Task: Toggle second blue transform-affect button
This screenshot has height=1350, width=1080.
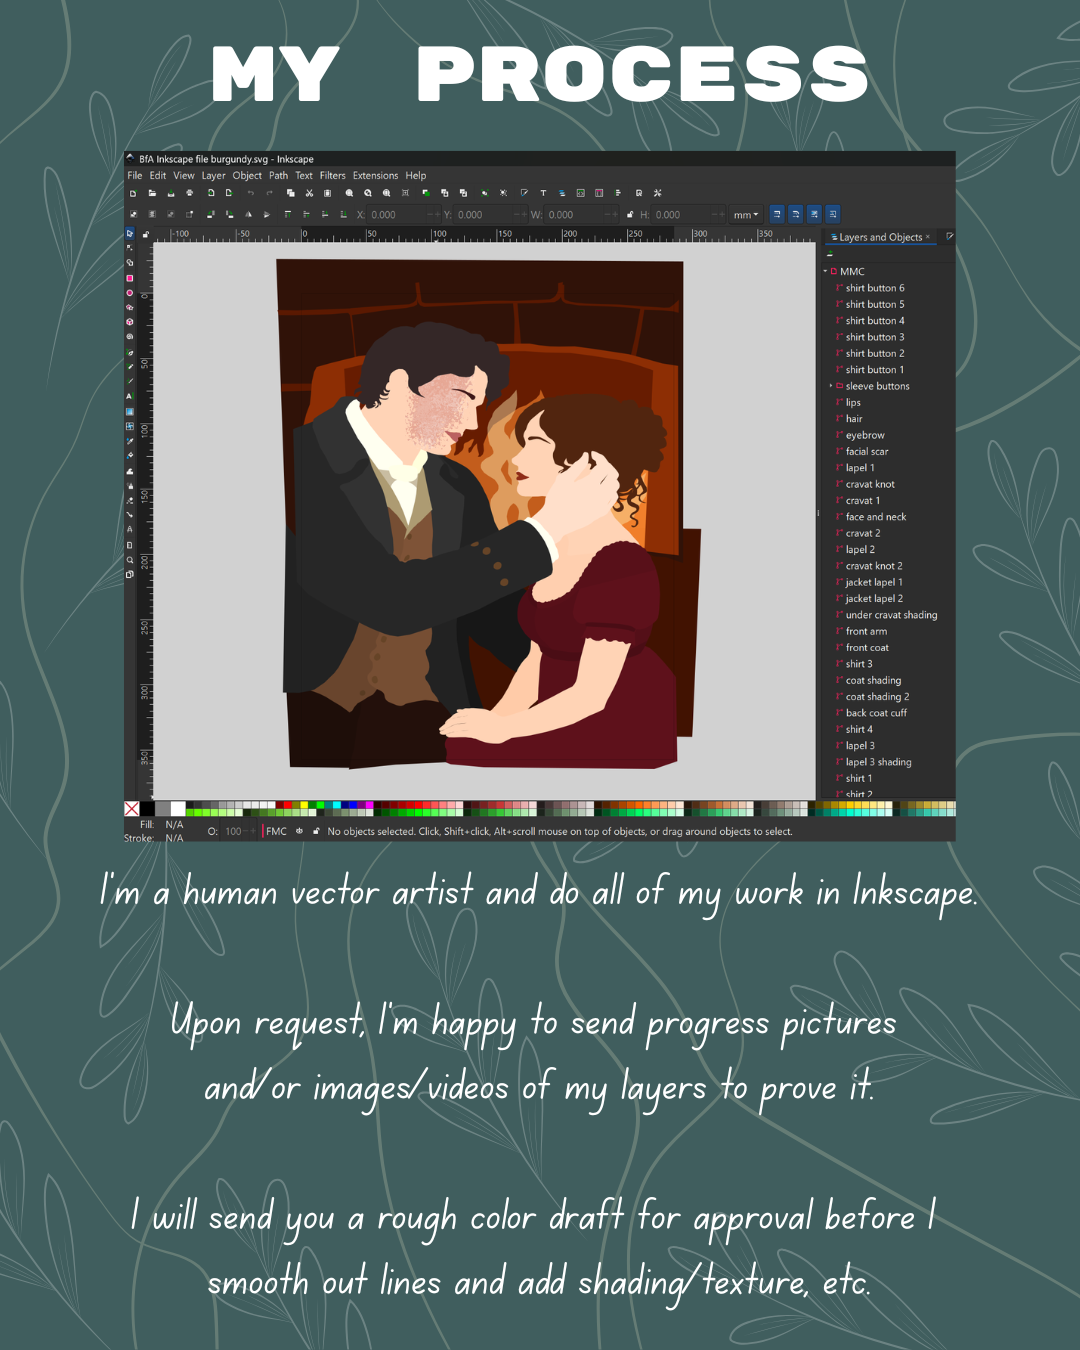Action: pos(795,214)
